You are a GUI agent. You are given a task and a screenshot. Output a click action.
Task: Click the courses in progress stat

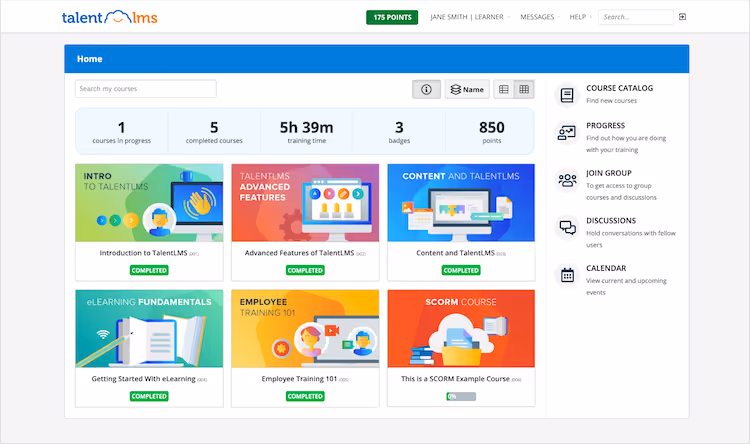pos(121,132)
